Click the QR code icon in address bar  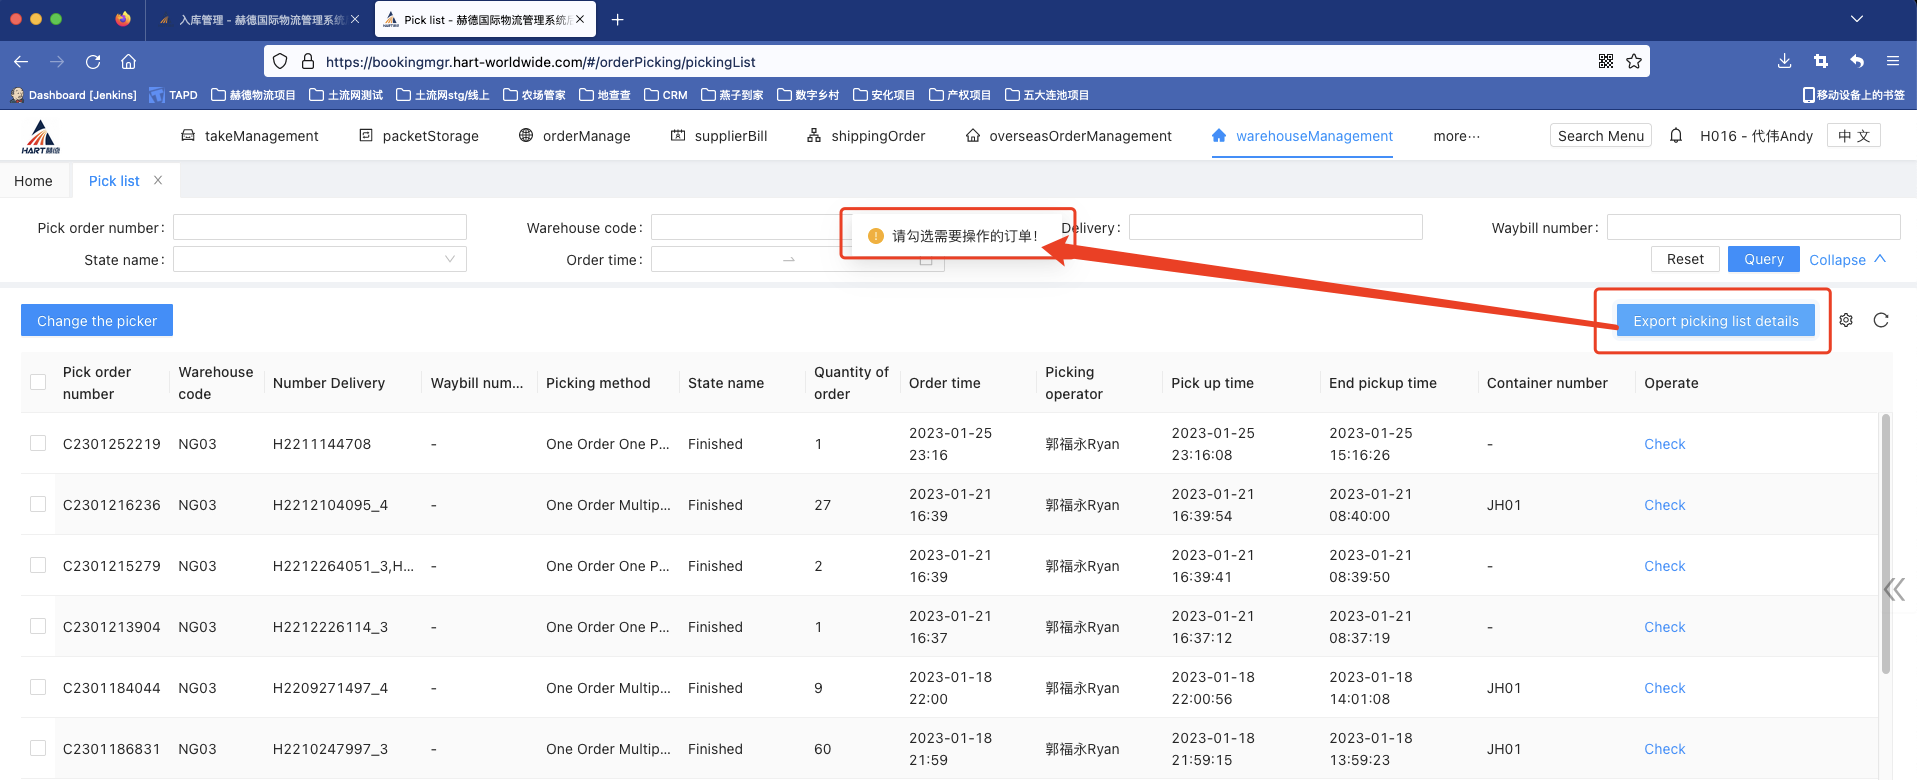pyautogui.click(x=1606, y=61)
